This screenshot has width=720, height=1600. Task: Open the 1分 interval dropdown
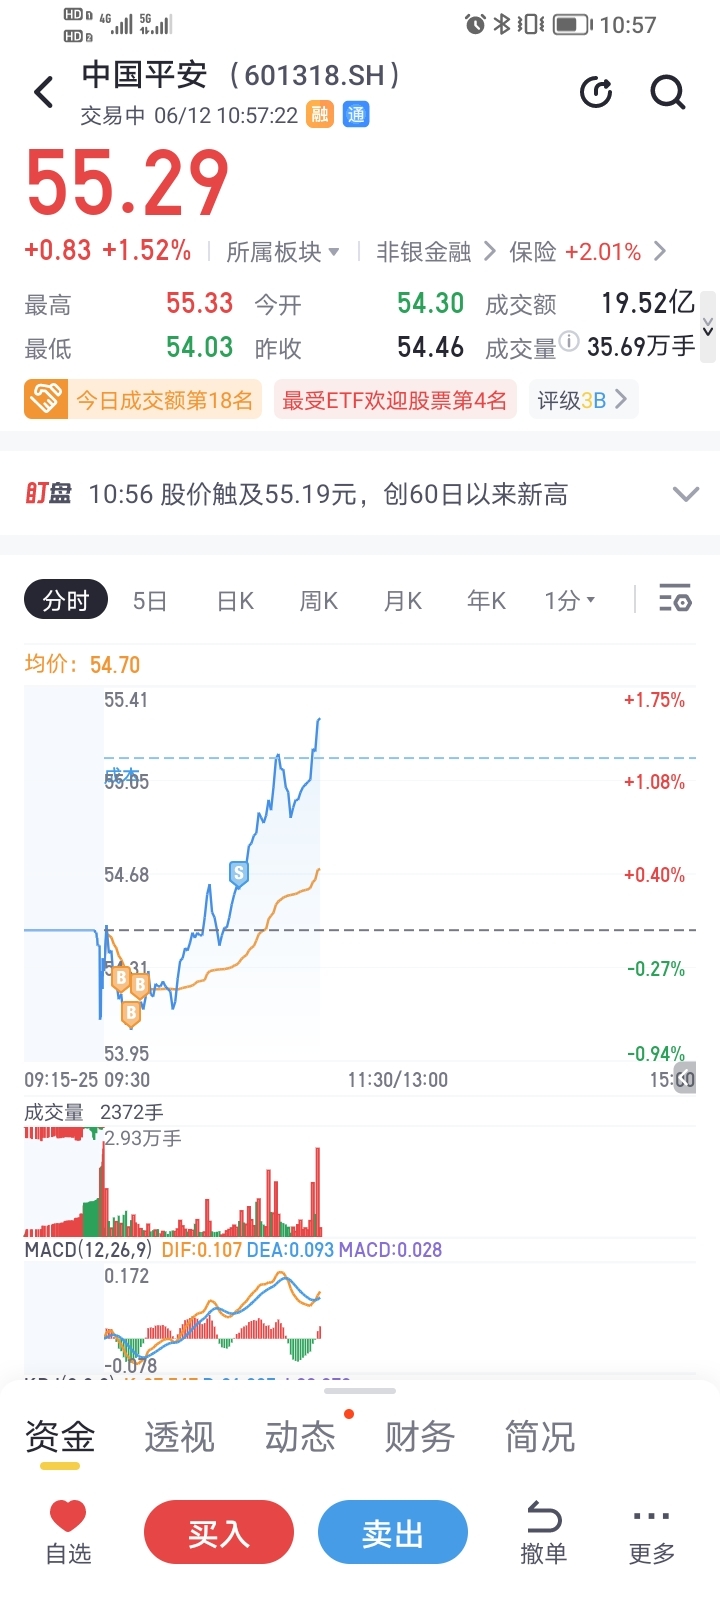[x=570, y=601]
